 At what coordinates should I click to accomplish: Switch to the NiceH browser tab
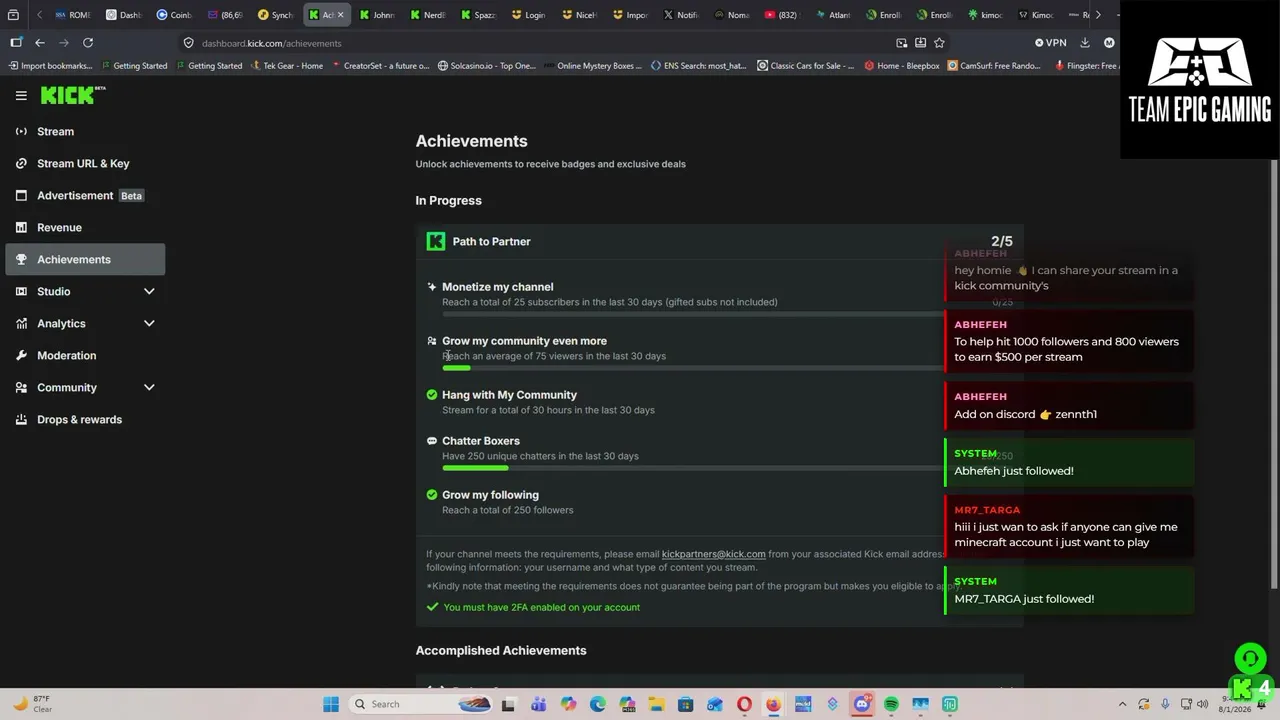[x=579, y=15]
